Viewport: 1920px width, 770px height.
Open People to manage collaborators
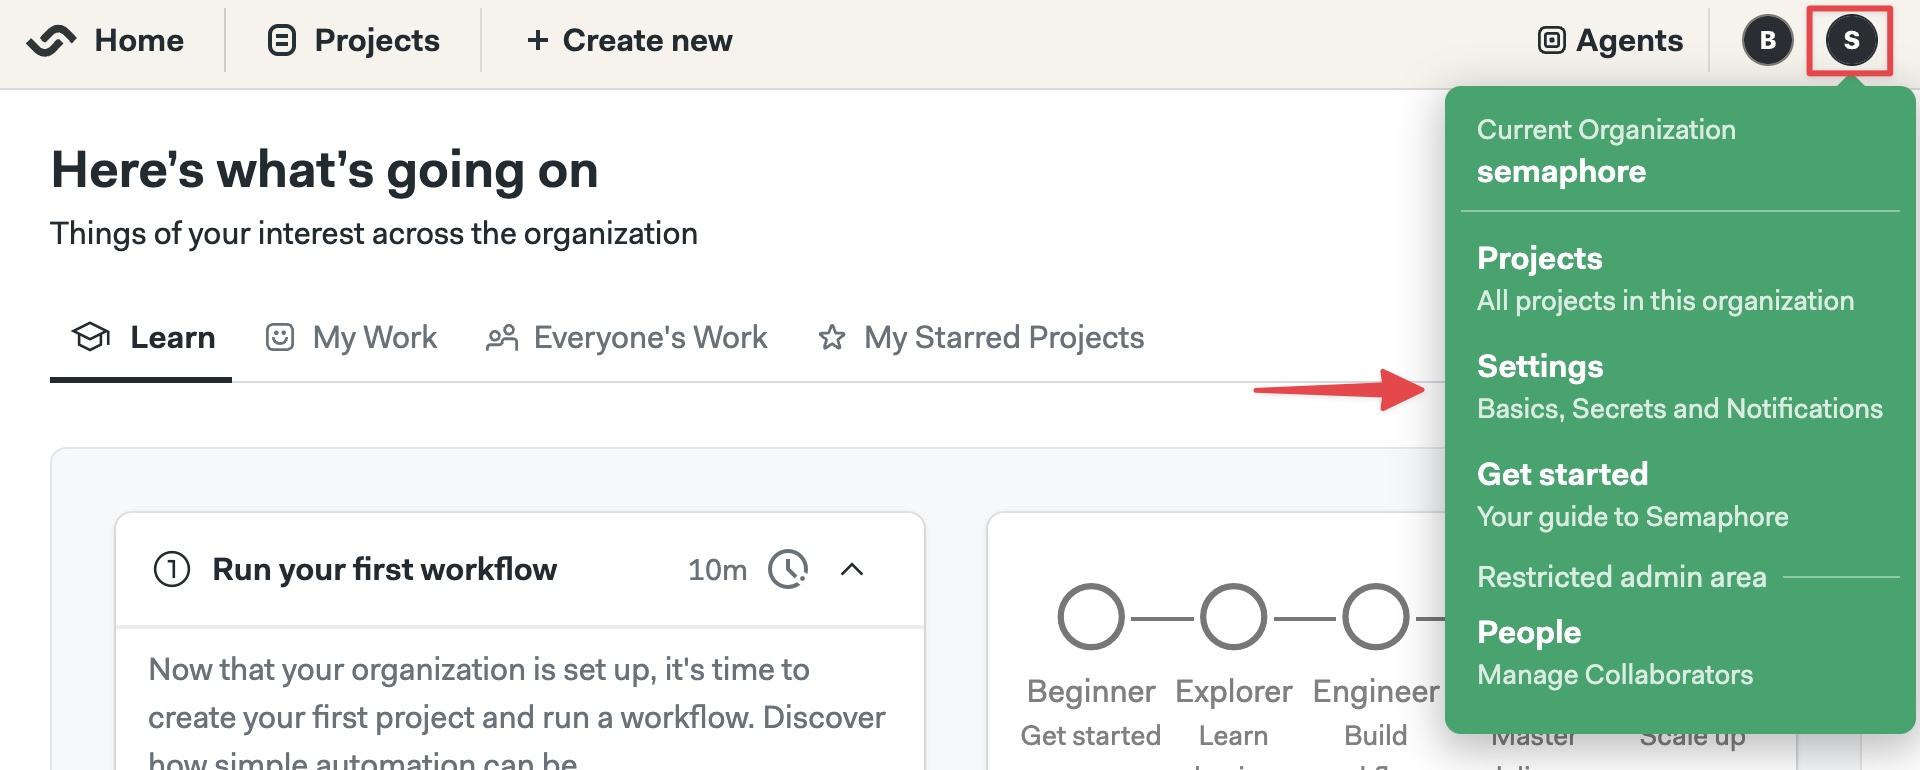coord(1529,633)
